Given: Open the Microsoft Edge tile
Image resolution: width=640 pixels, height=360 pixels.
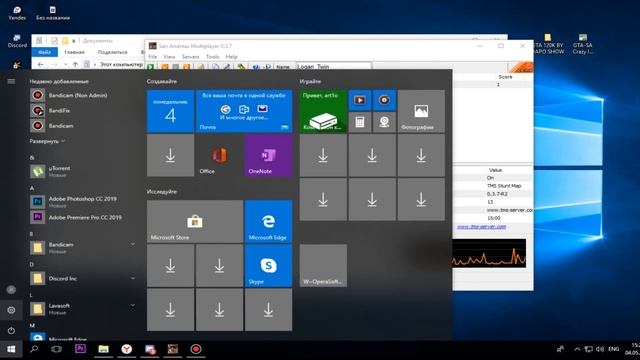Looking at the screenshot, I should 268,221.
